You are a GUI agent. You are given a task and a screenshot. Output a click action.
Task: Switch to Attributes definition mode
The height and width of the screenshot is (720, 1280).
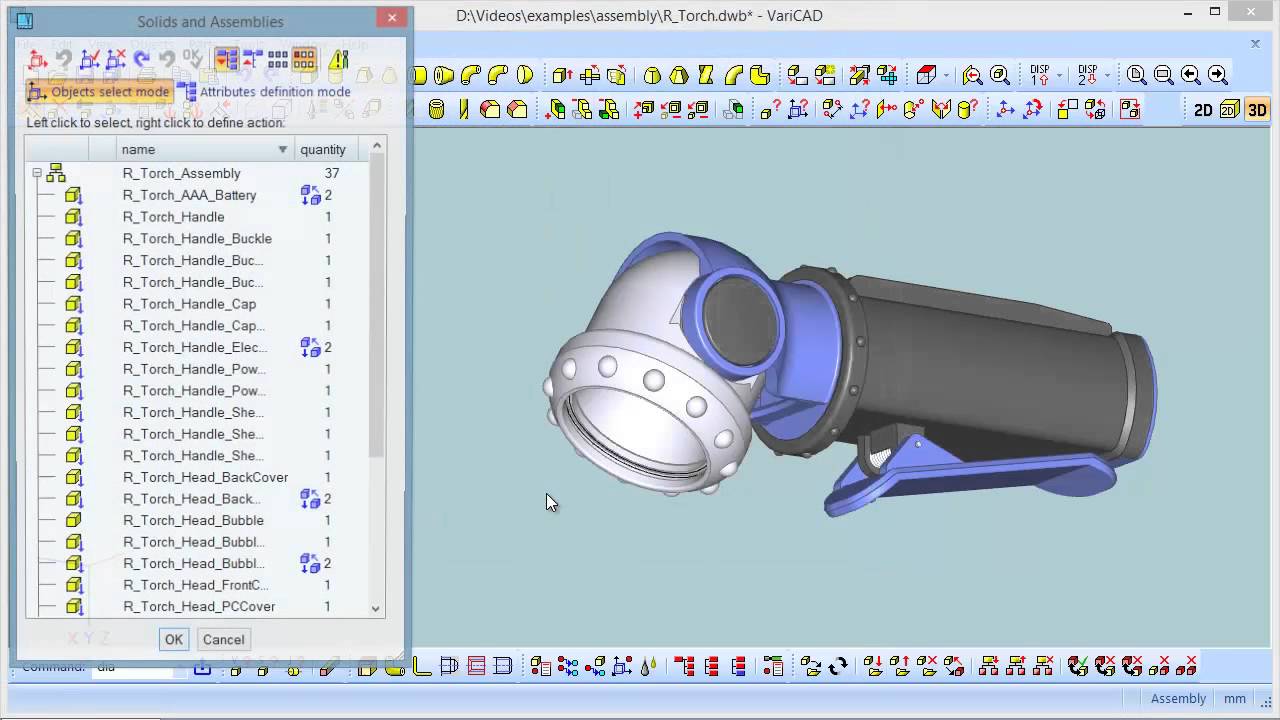click(265, 92)
